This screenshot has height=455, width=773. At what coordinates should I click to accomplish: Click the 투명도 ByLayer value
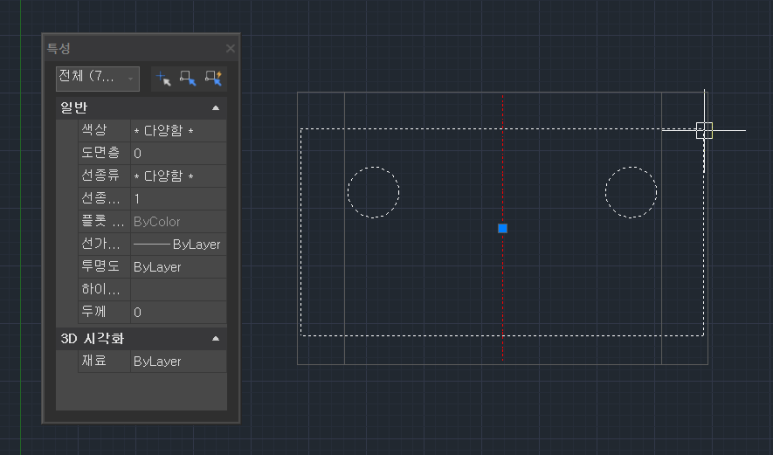pyautogui.click(x=178, y=267)
